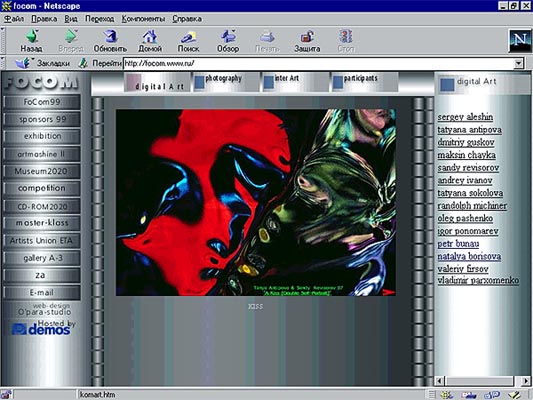Open the vladimir parxomenko link
533x400 pixels.
478,280
